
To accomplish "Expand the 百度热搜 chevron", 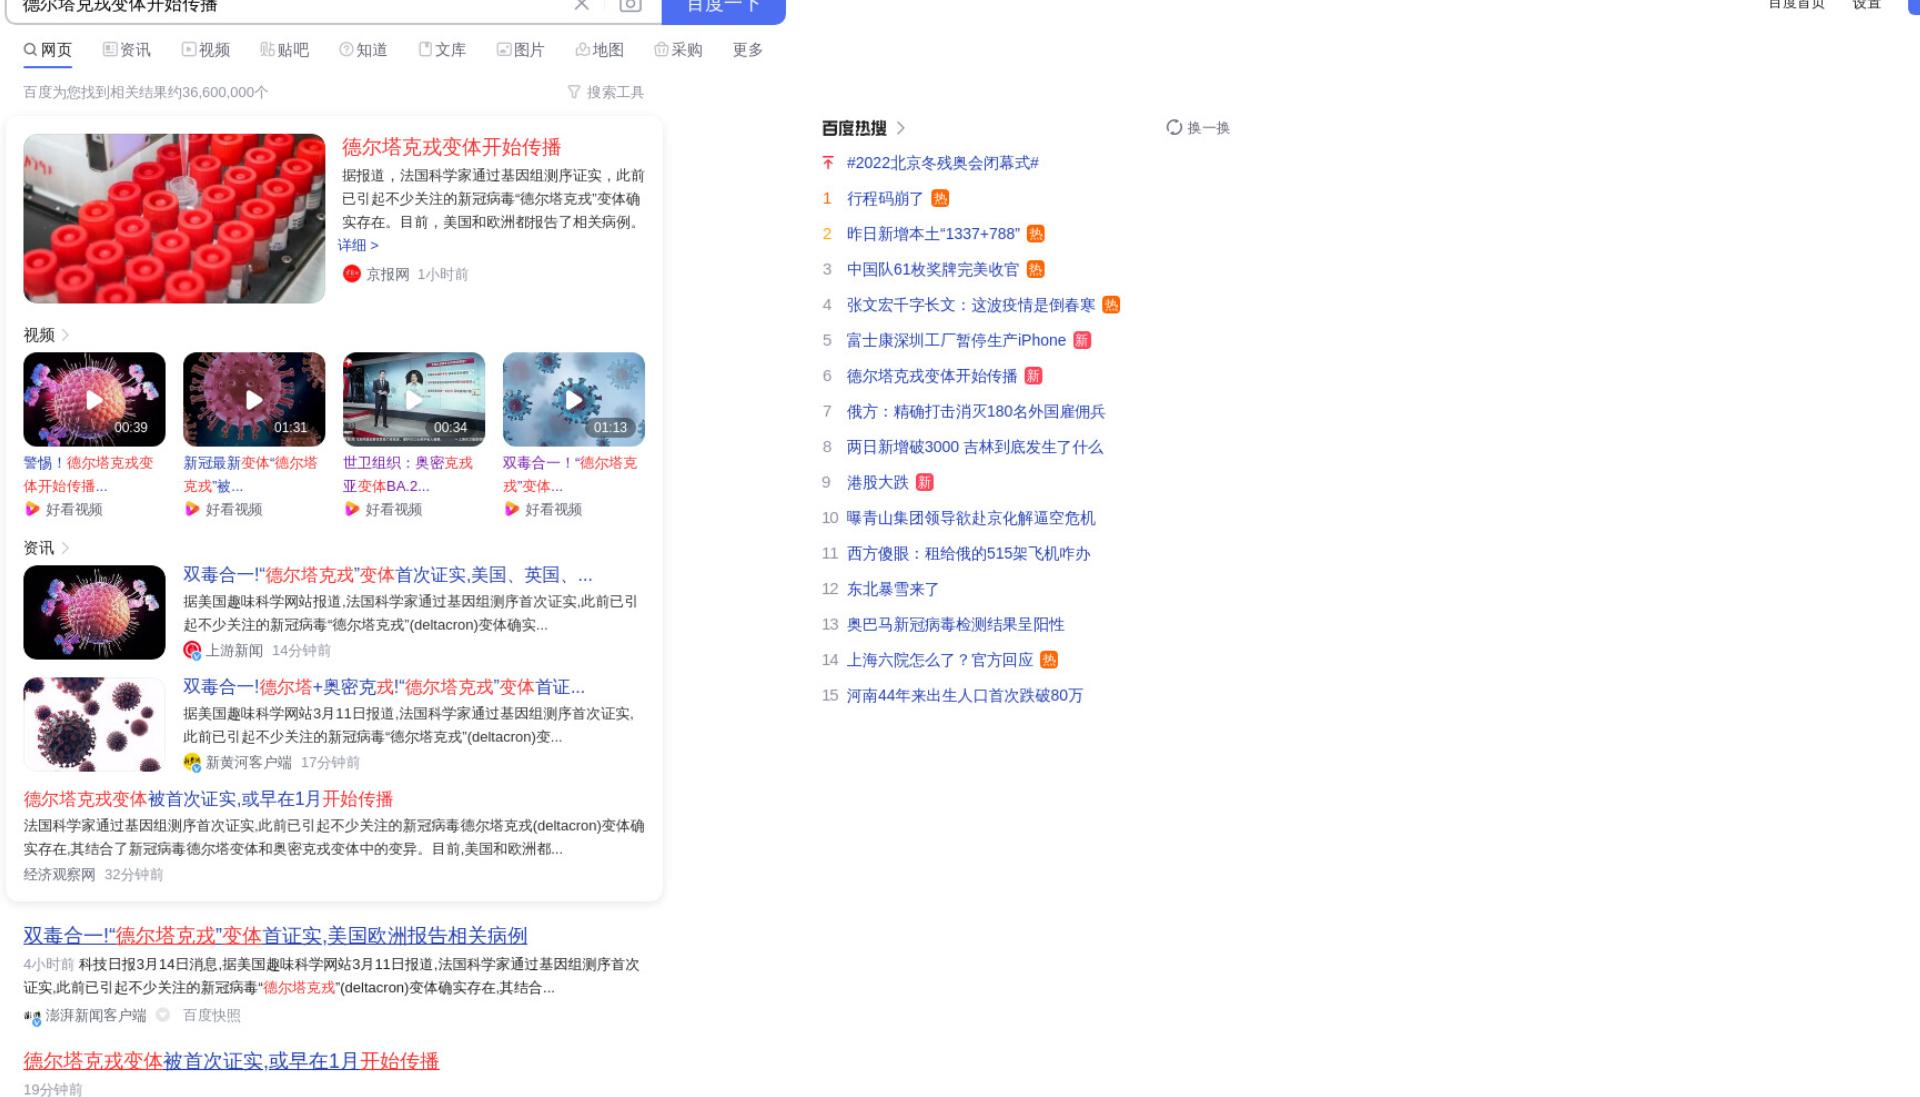I will point(901,128).
